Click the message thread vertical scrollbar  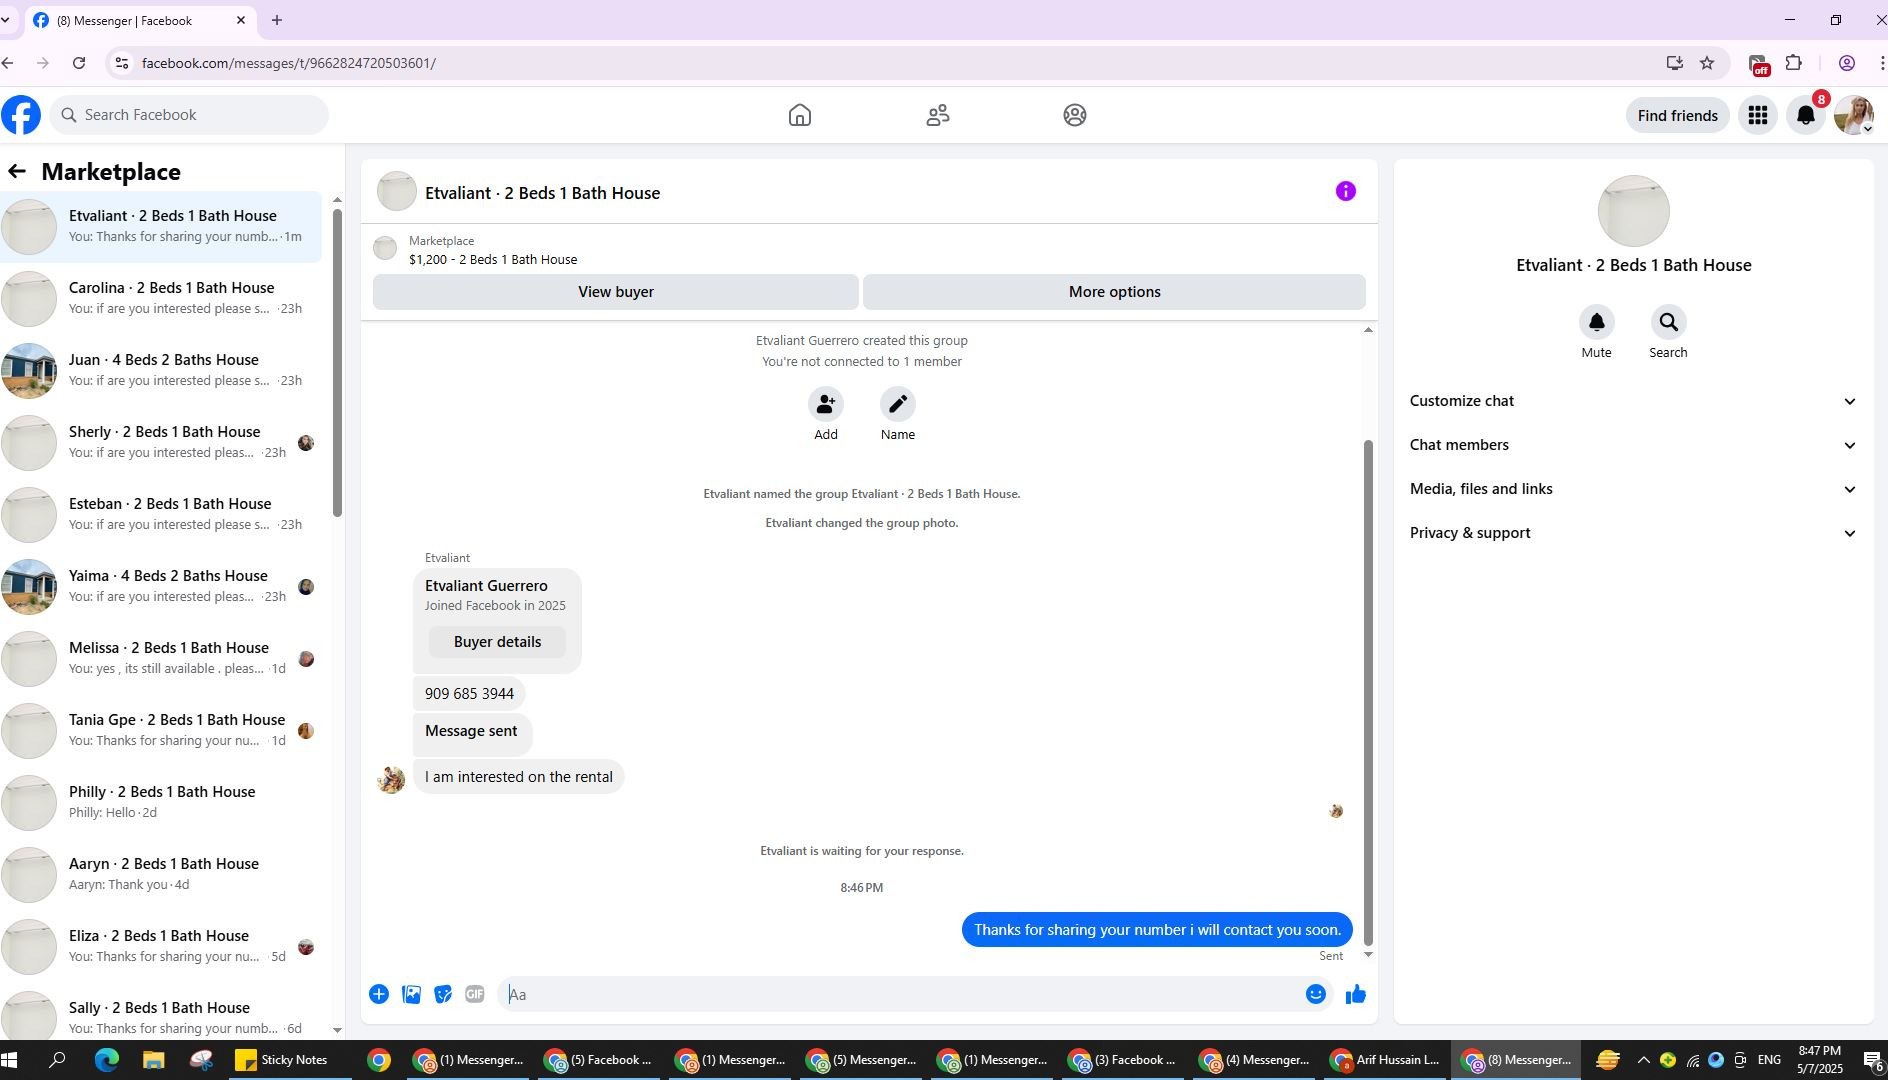click(x=1368, y=692)
